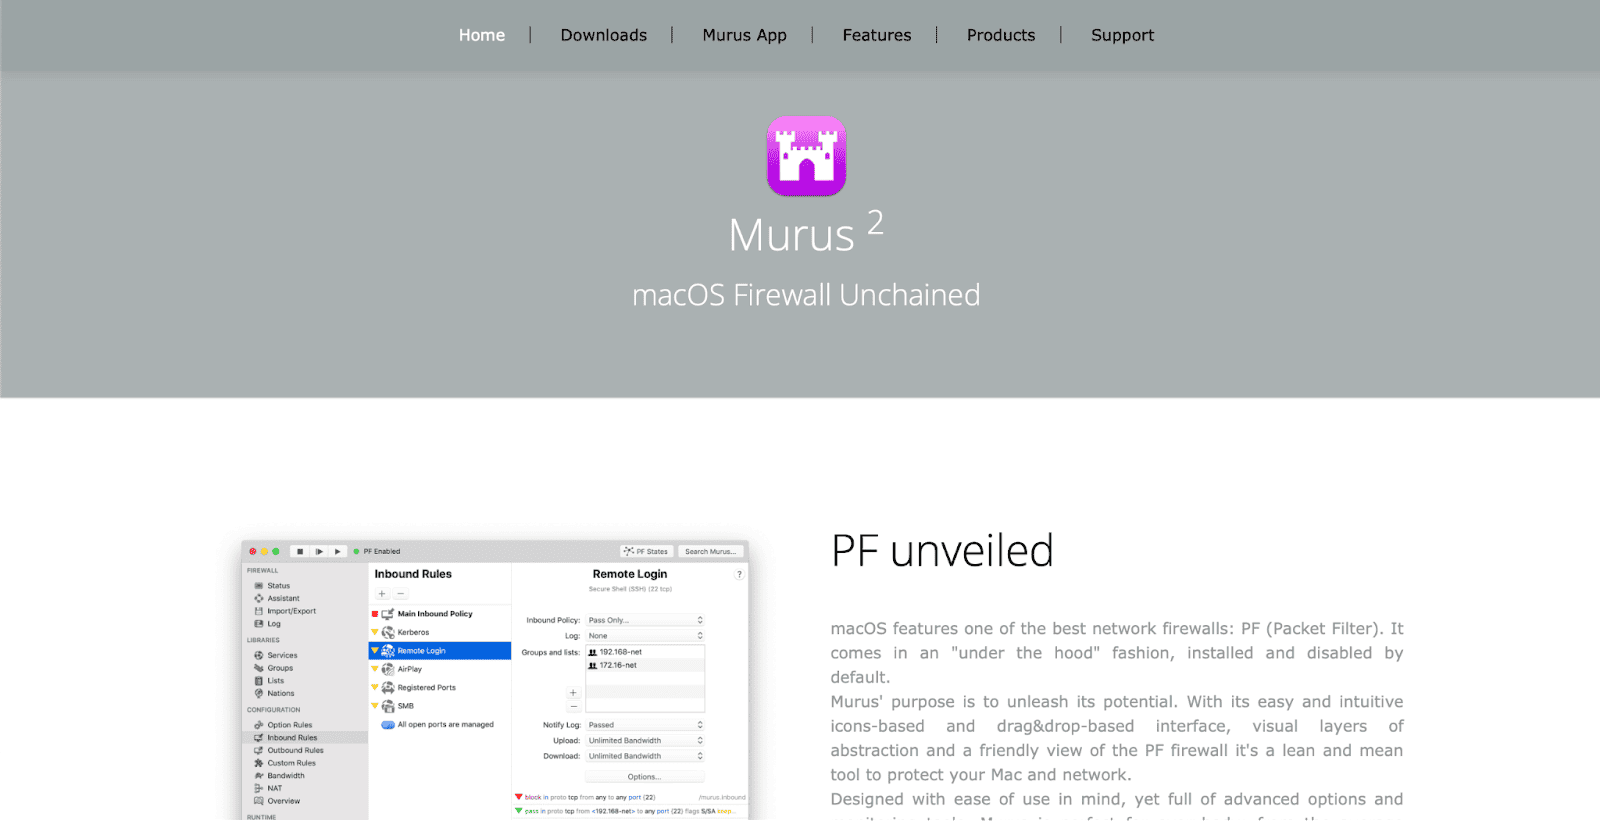Open the Products nav item
The image size is (1600, 821).
(x=1001, y=35)
